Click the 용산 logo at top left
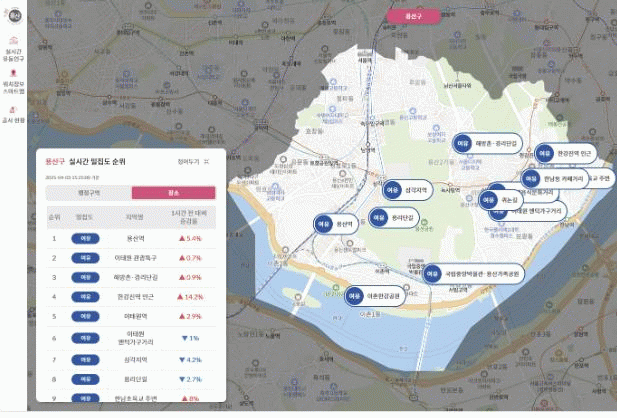The image size is (617, 418). 15,17
